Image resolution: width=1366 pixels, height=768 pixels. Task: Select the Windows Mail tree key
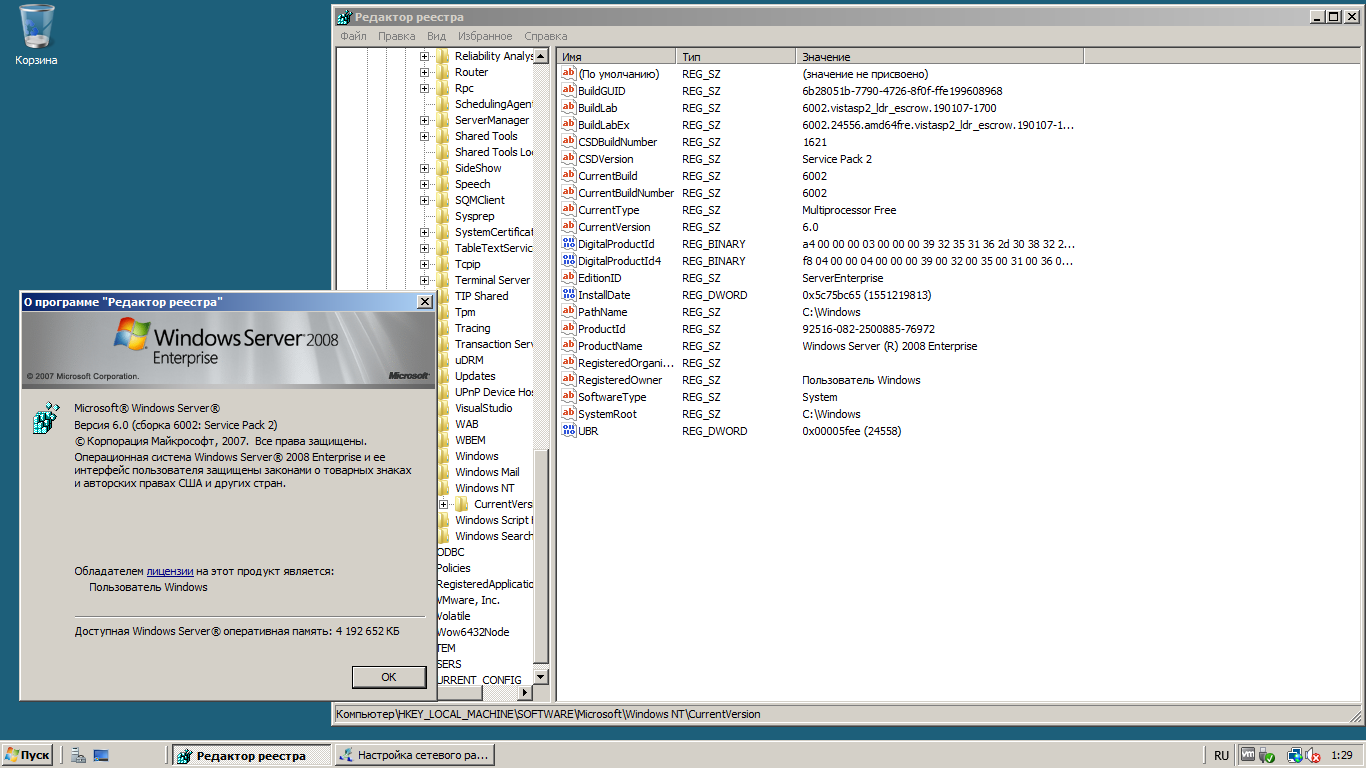tap(487, 472)
